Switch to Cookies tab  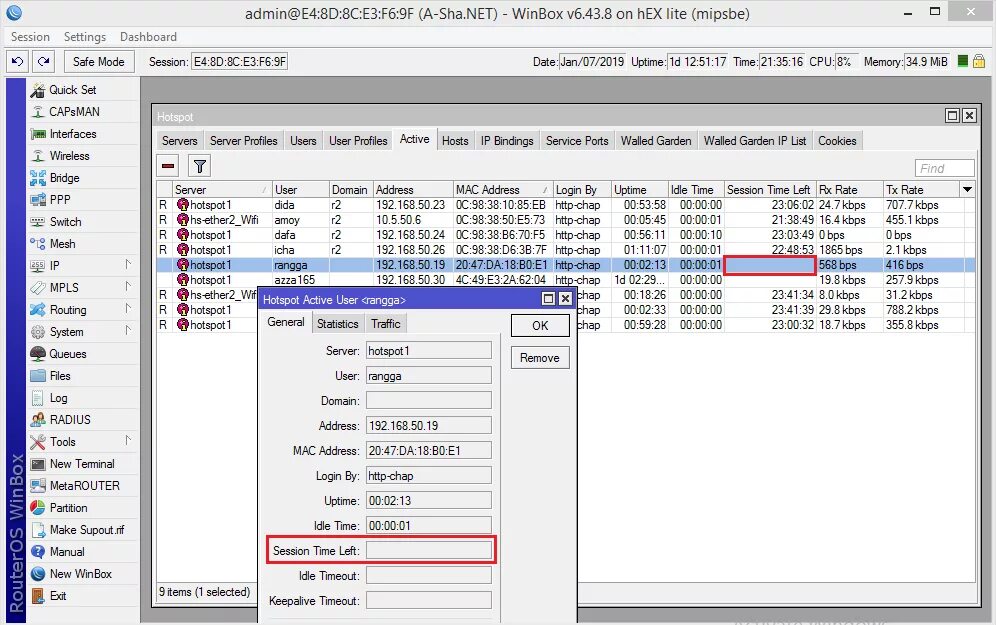(x=837, y=141)
